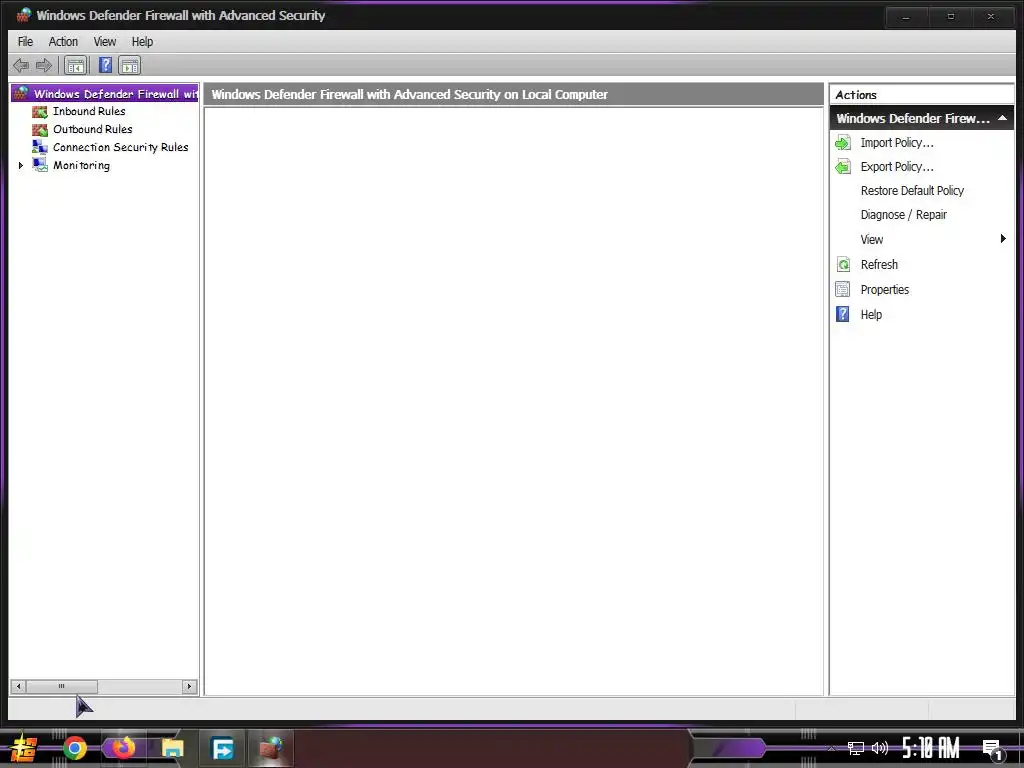Click the blue arrow app taskbar icon
The image size is (1024, 768).
click(223, 748)
